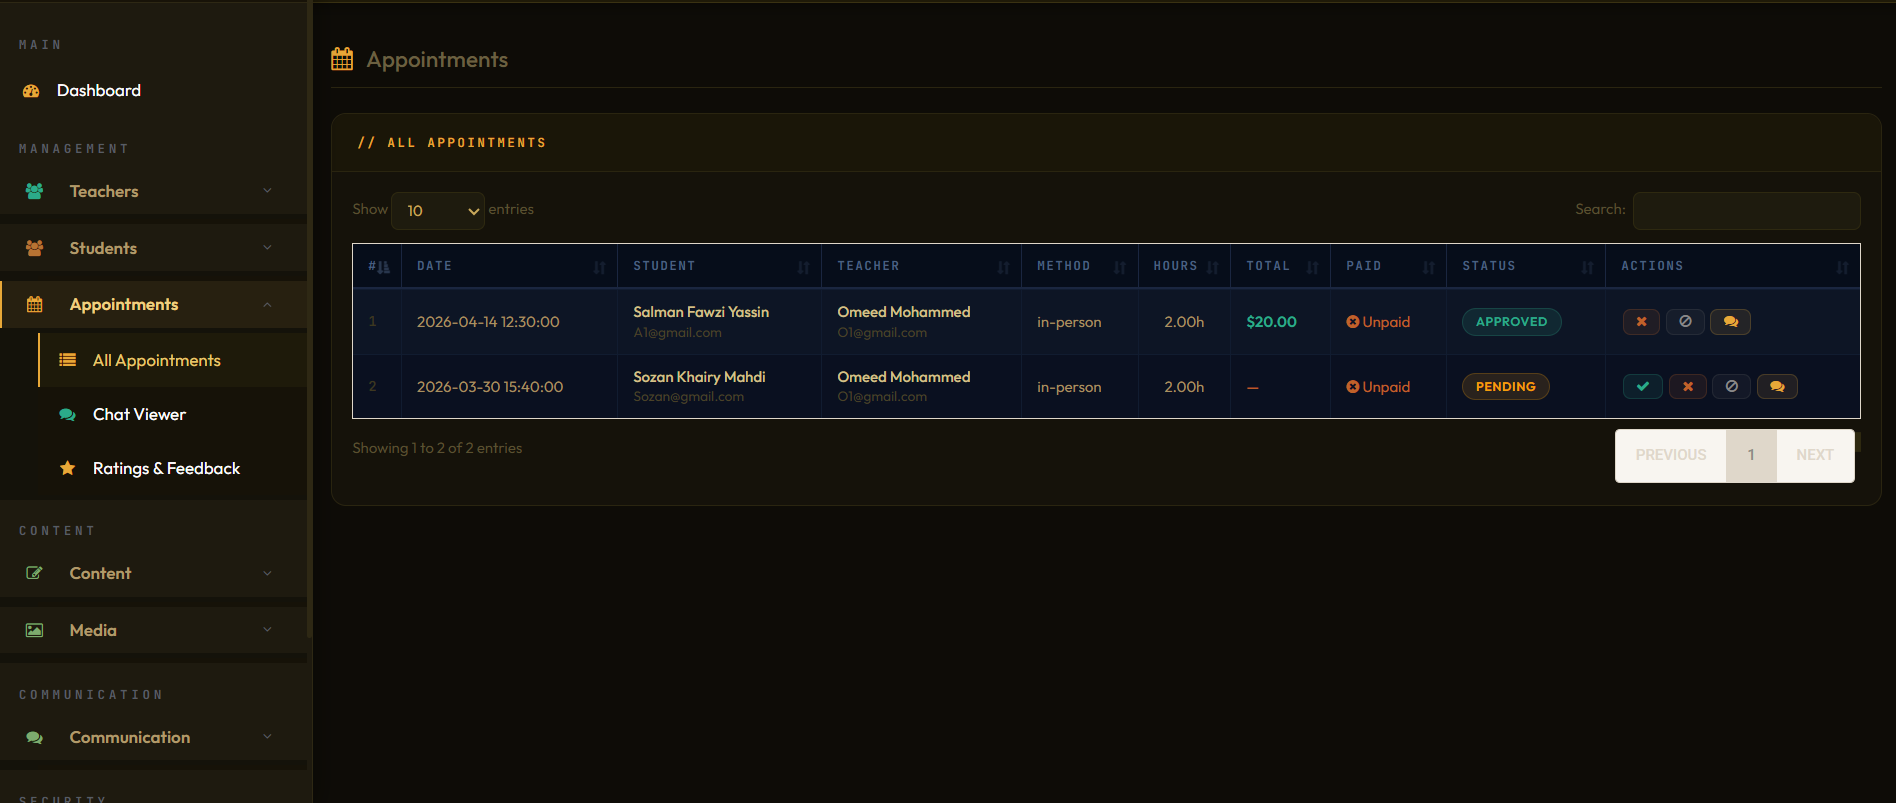Click the APPROVED status badge
This screenshot has height=803, width=1896.
pos(1511,322)
